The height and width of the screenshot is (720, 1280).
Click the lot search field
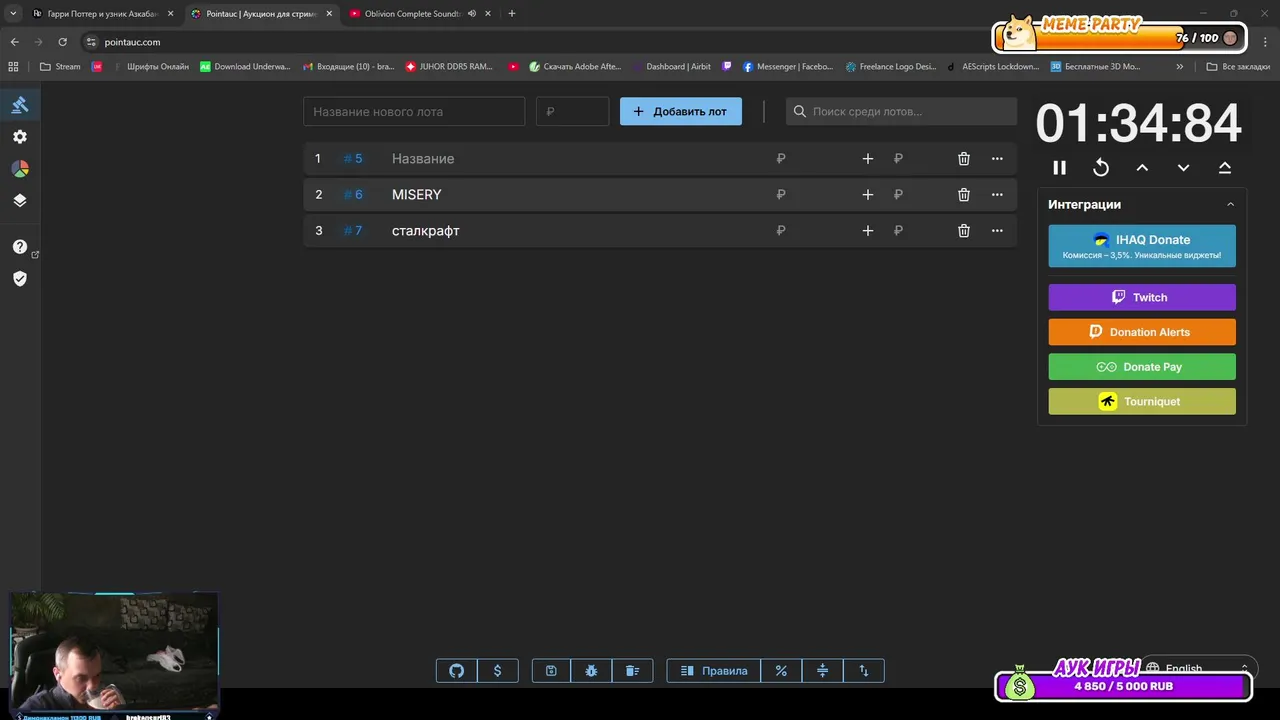[x=901, y=111]
